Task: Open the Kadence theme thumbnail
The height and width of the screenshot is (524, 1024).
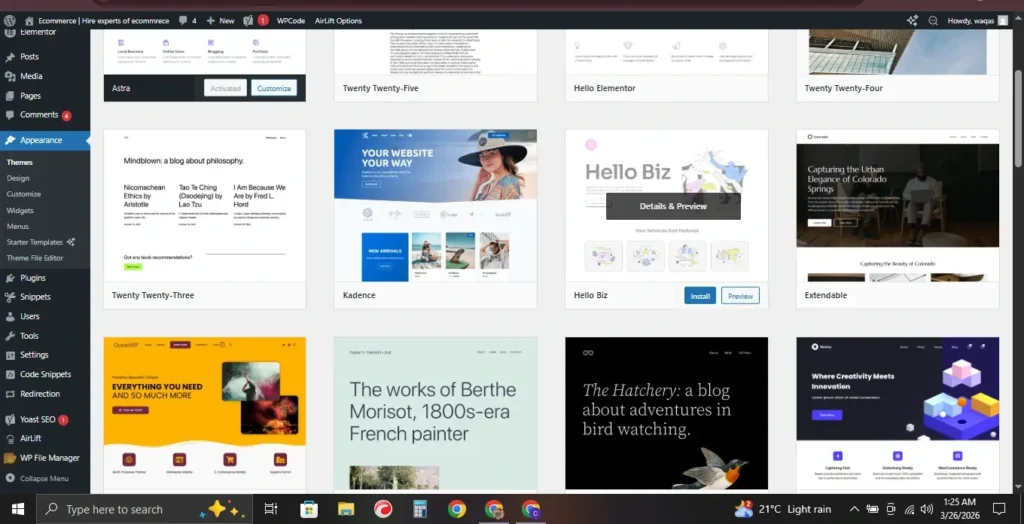Action: pos(436,206)
